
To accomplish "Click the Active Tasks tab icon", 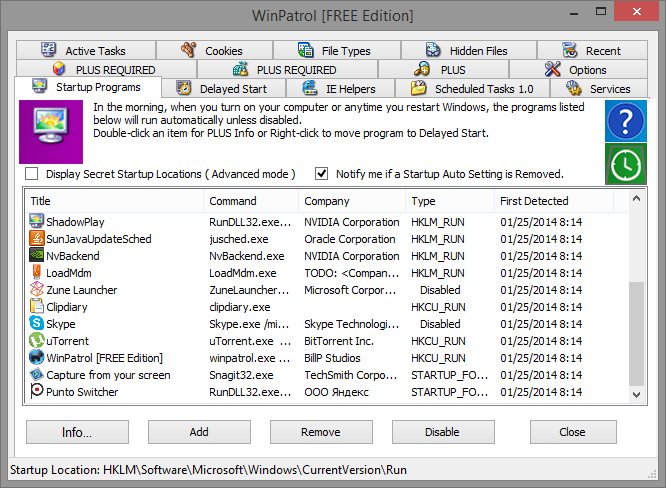I will (48, 50).
